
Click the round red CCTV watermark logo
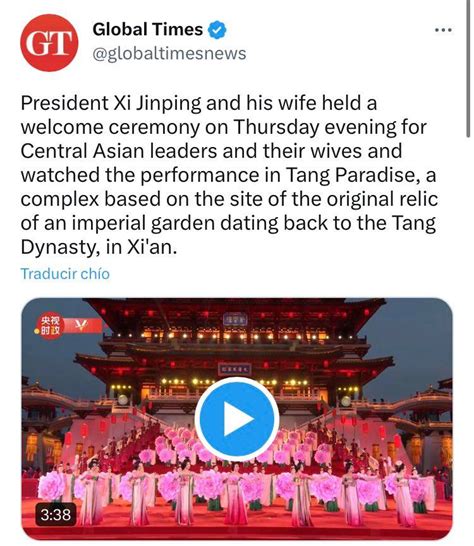50,326
